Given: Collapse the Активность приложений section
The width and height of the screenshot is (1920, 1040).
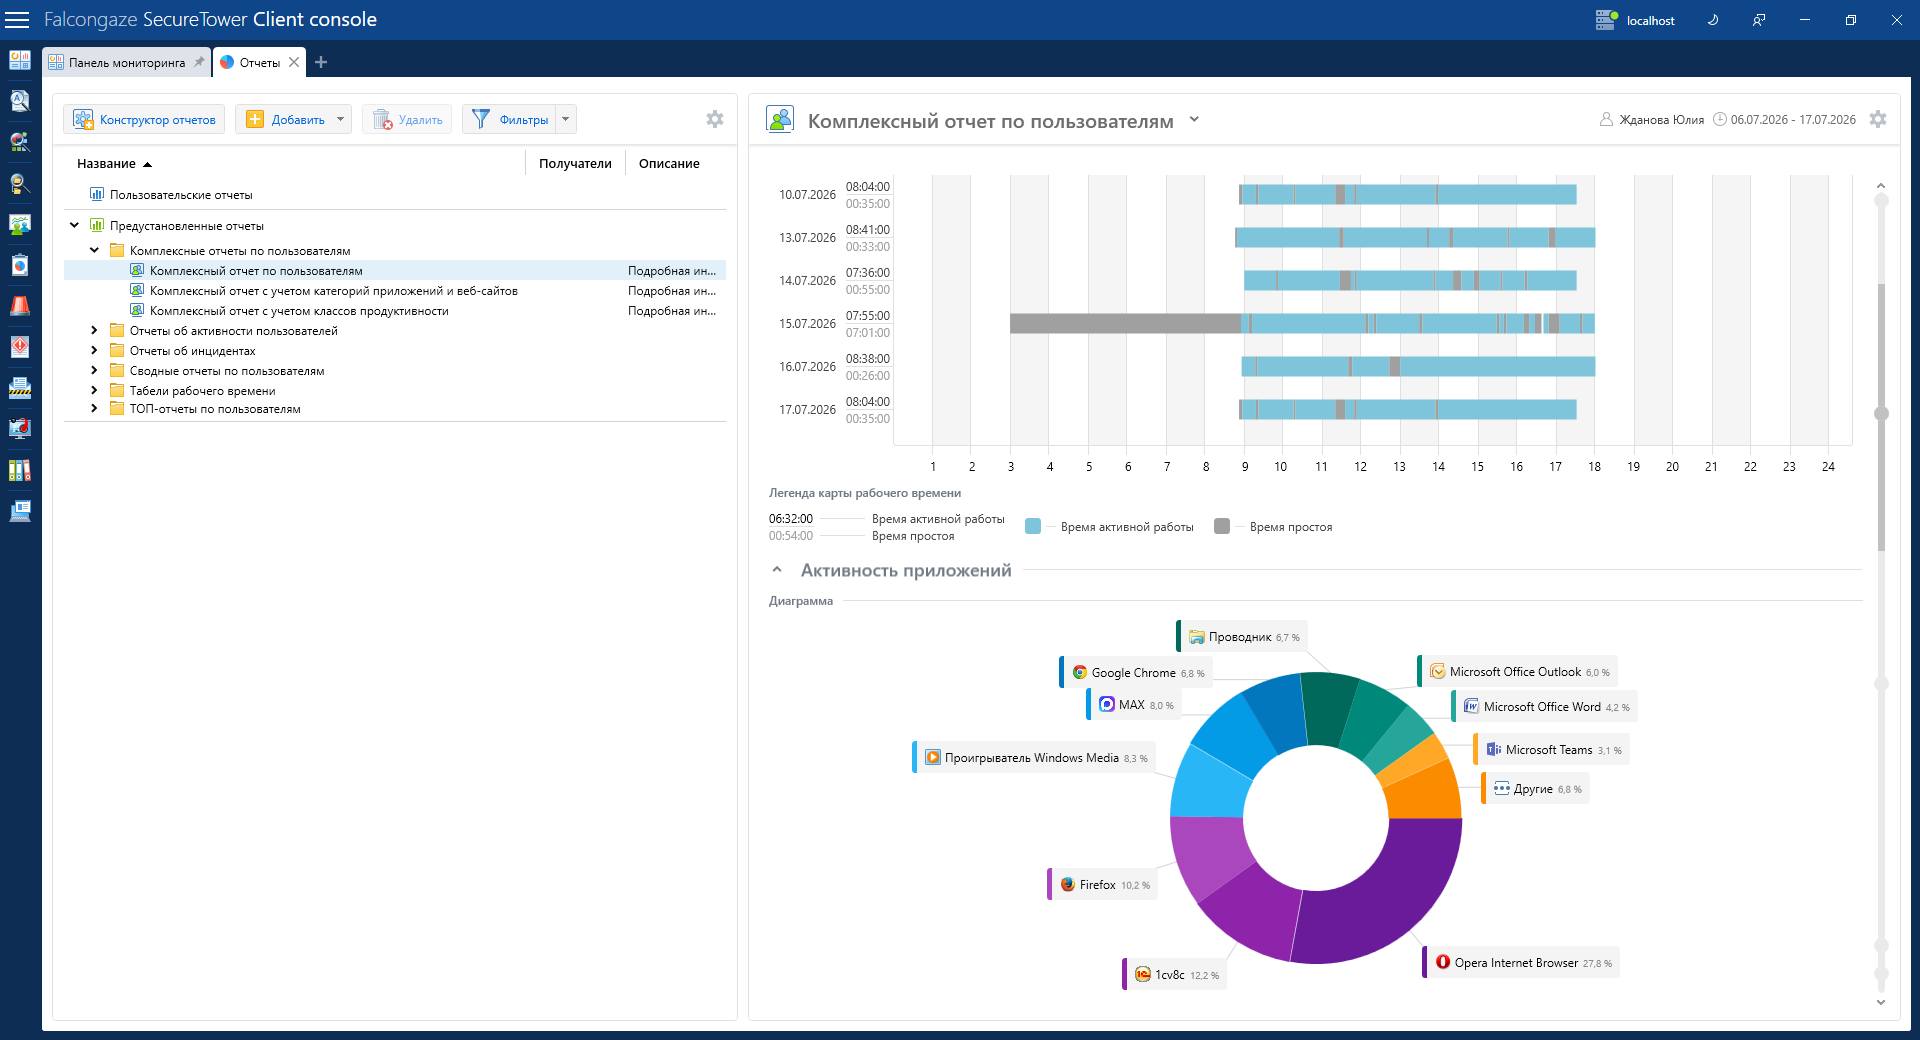Looking at the screenshot, I should tap(777, 570).
